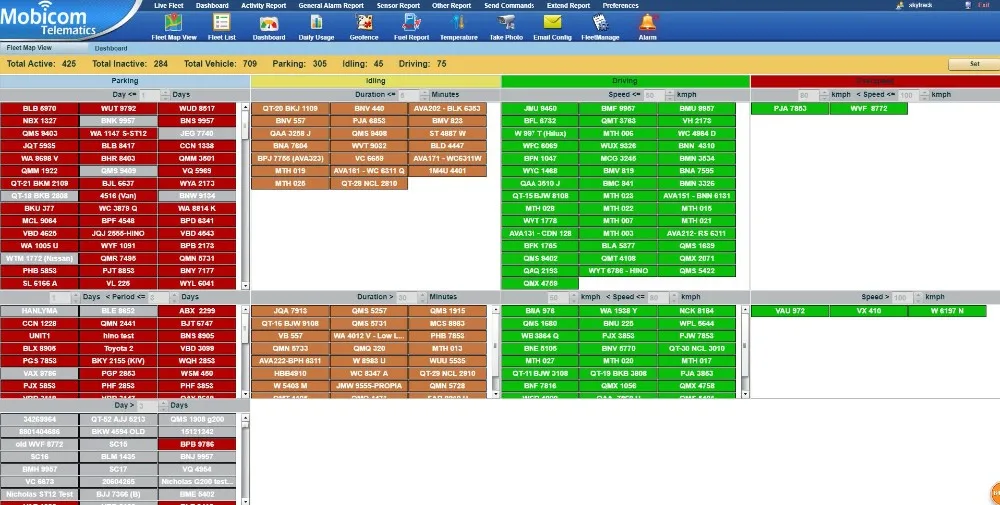
Task: Select overspeed vehicle W 6197 N
Action: (947, 311)
